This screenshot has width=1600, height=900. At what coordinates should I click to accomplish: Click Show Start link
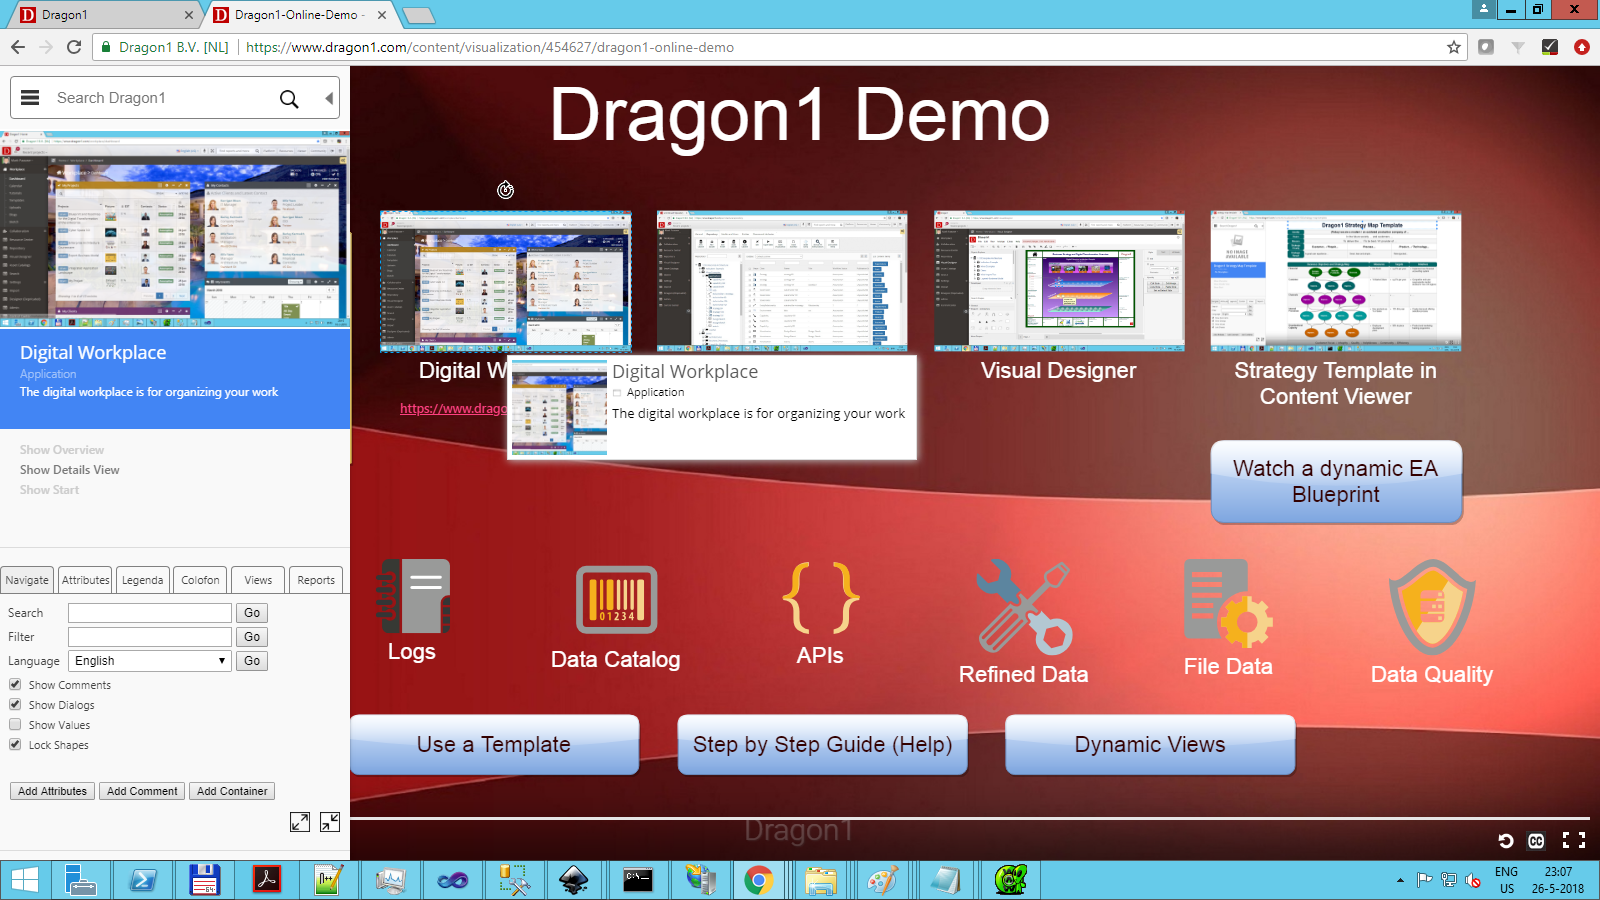click(x=50, y=490)
